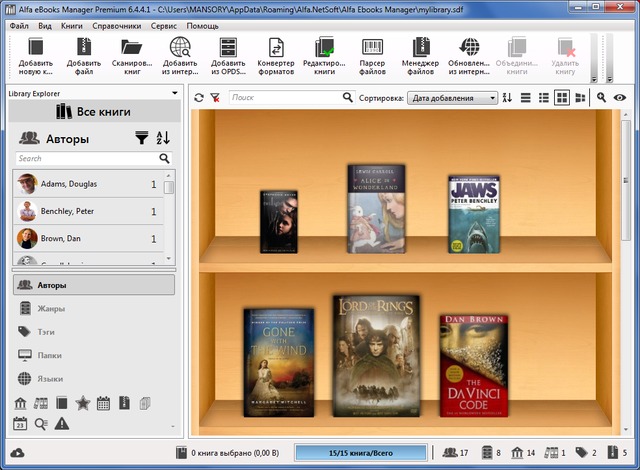The width and height of the screenshot is (640, 470).
Task: Select the Авторы navigation tab
Action: [x=94, y=285]
